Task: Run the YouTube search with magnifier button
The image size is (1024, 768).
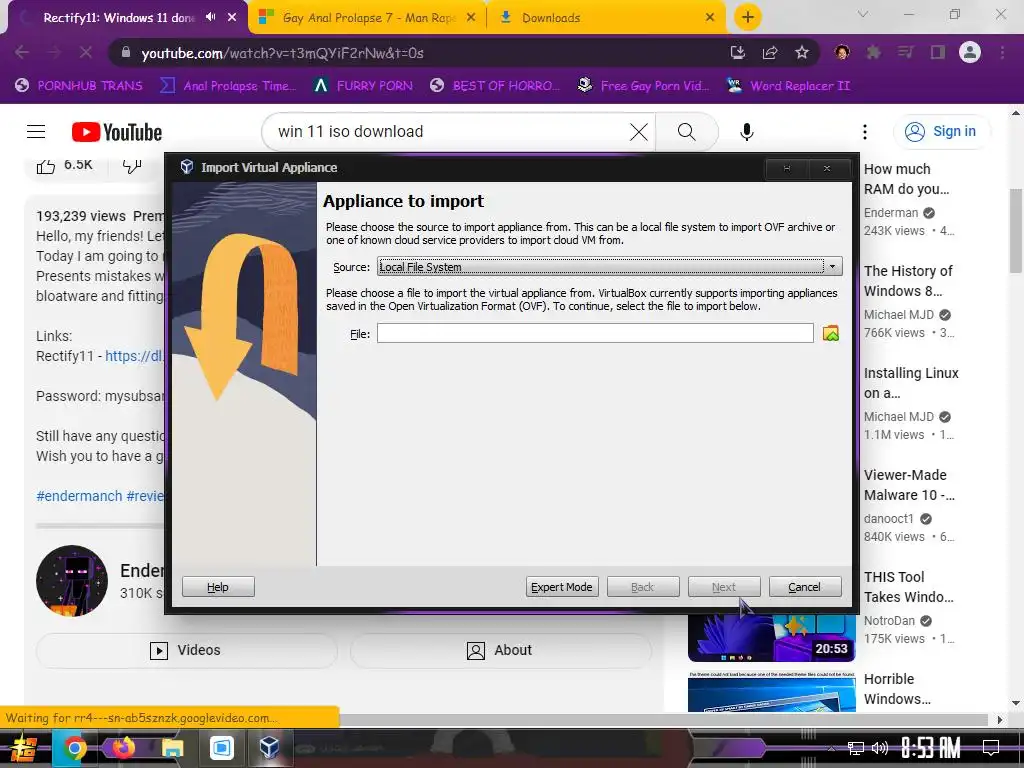Action: 686,132
